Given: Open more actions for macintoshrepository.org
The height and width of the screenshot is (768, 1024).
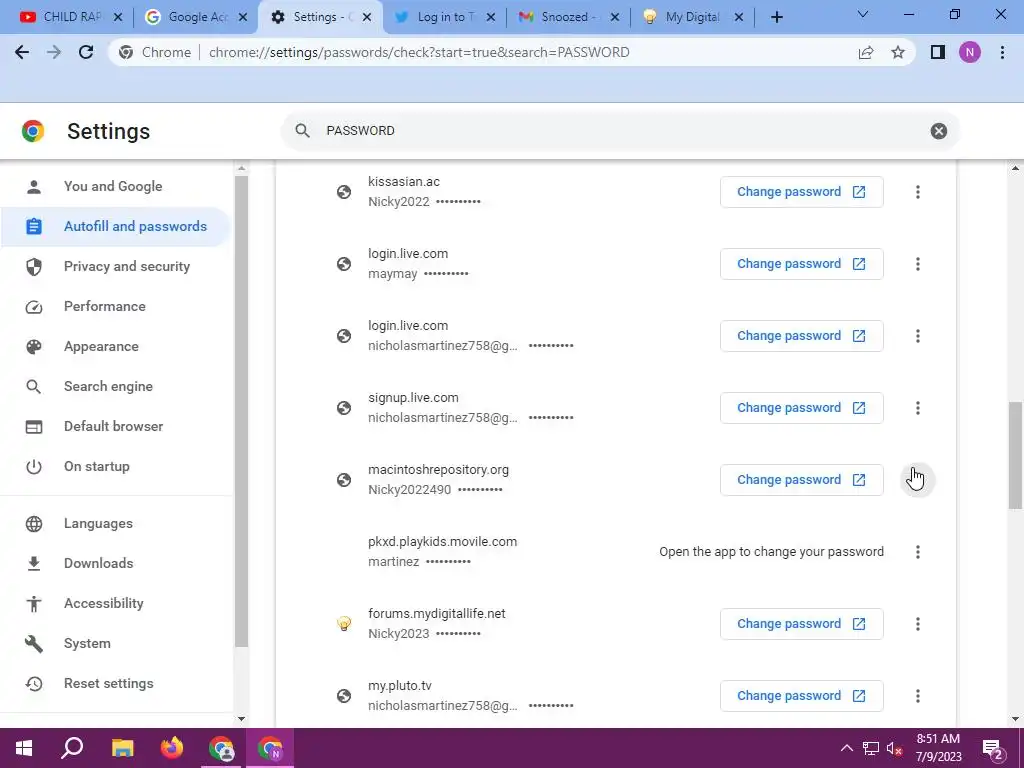Looking at the screenshot, I should tap(918, 480).
